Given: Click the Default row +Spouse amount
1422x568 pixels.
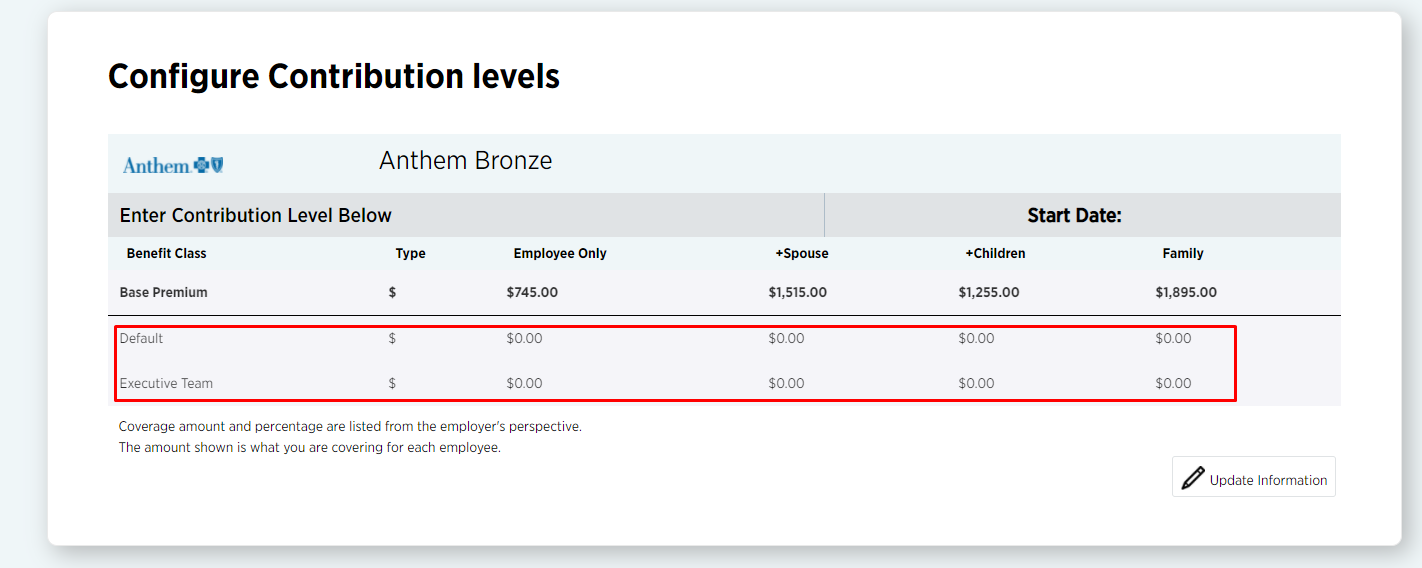Looking at the screenshot, I should [786, 338].
